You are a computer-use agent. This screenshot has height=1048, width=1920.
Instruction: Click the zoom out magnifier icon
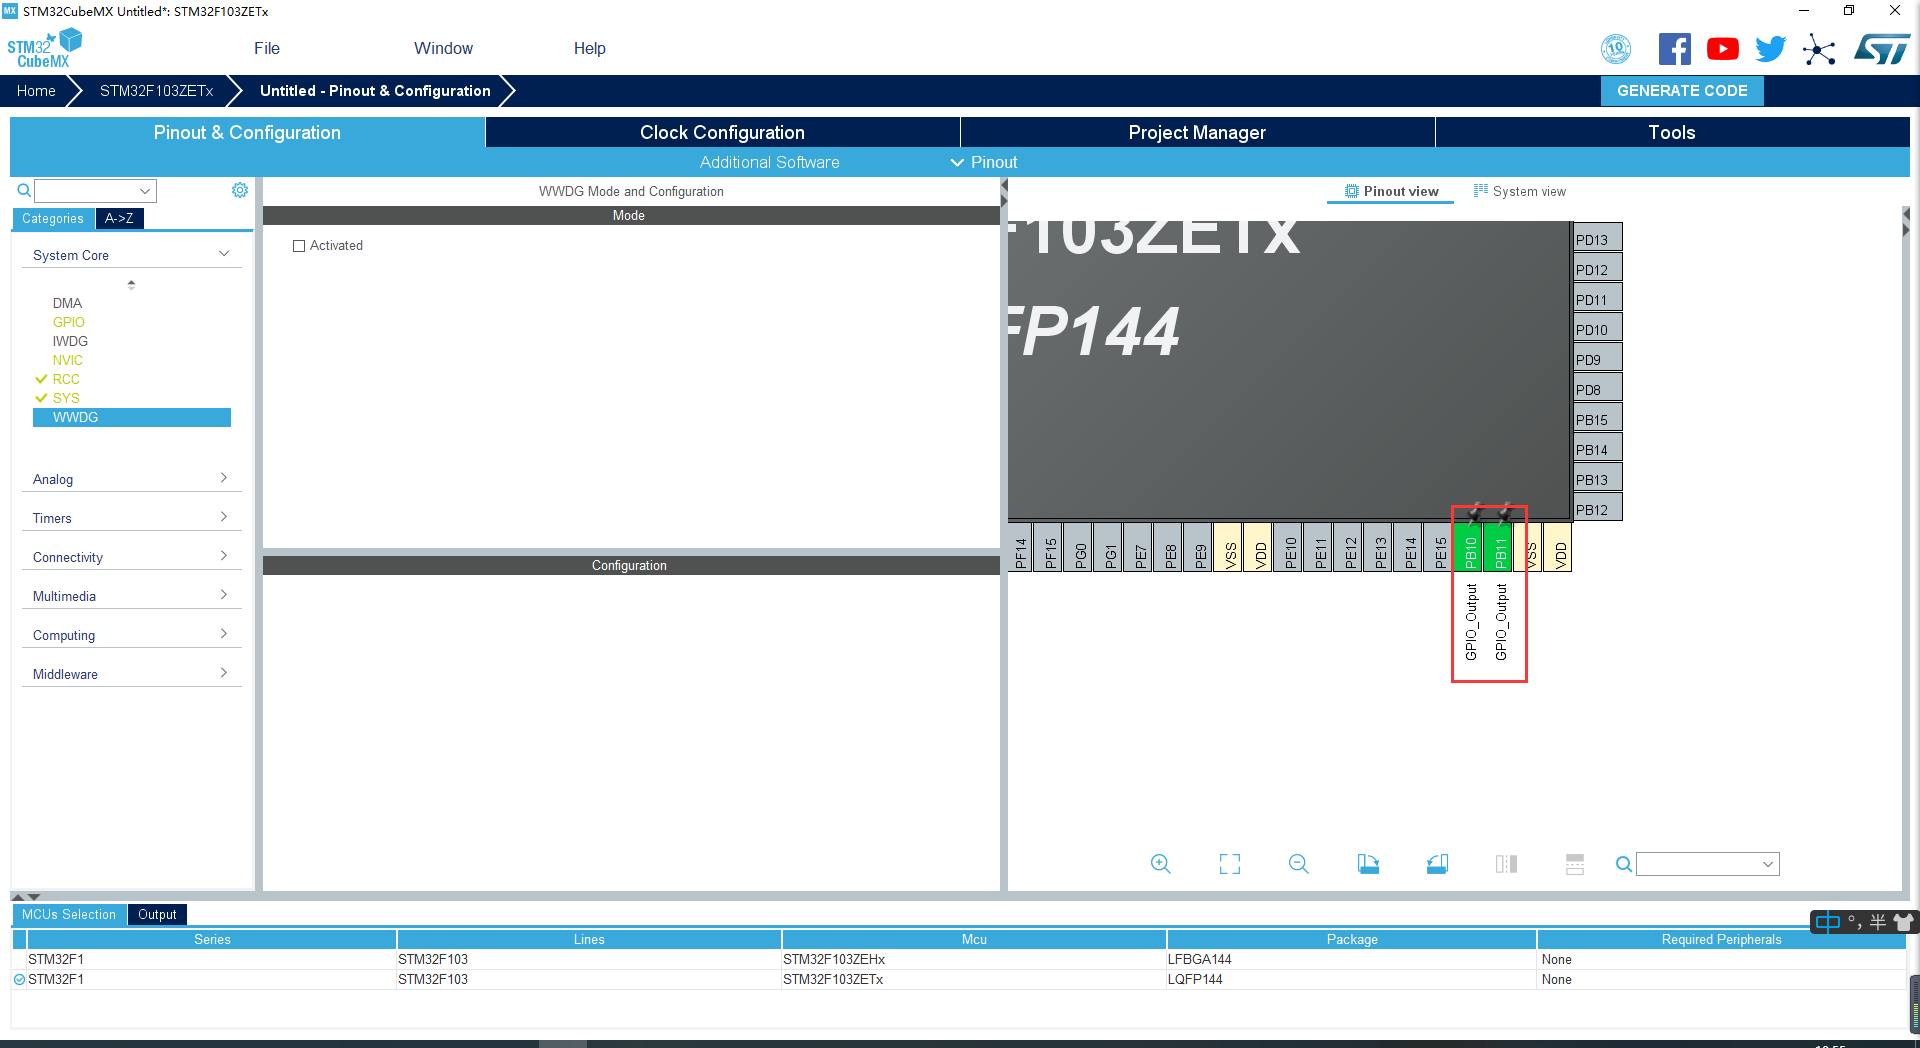tap(1299, 864)
